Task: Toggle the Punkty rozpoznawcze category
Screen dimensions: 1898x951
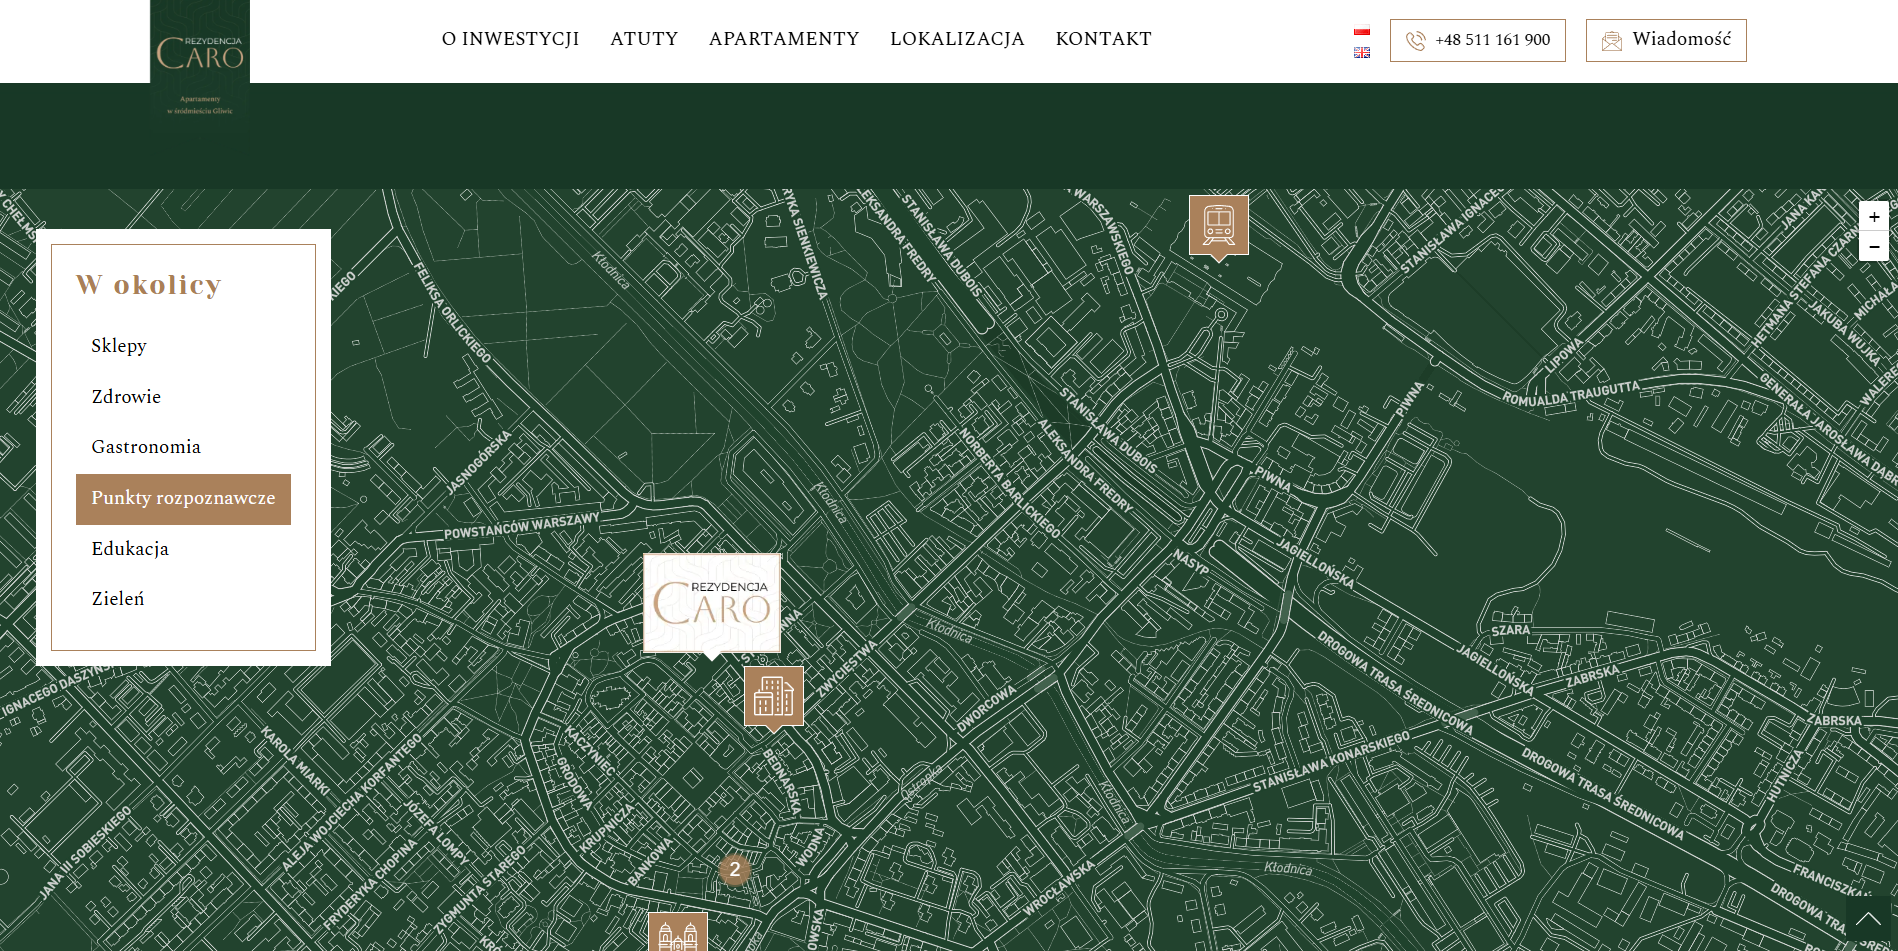Action: [x=183, y=499]
